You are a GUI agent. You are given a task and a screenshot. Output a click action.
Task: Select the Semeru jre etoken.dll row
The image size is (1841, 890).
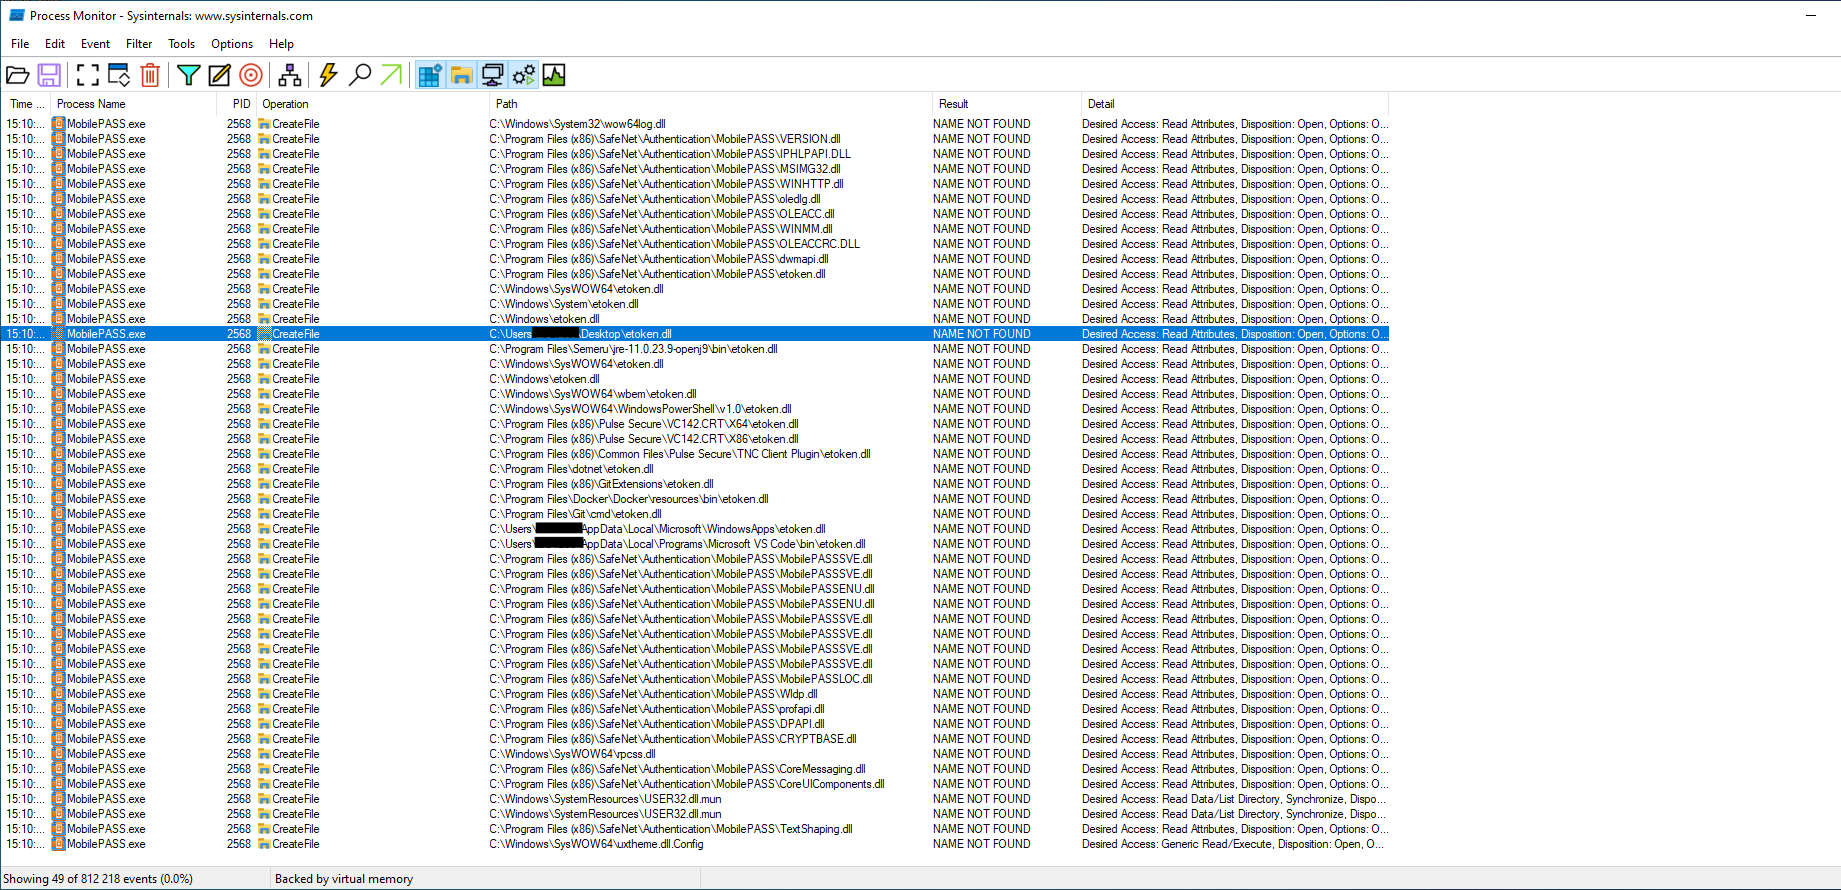[x=696, y=349]
